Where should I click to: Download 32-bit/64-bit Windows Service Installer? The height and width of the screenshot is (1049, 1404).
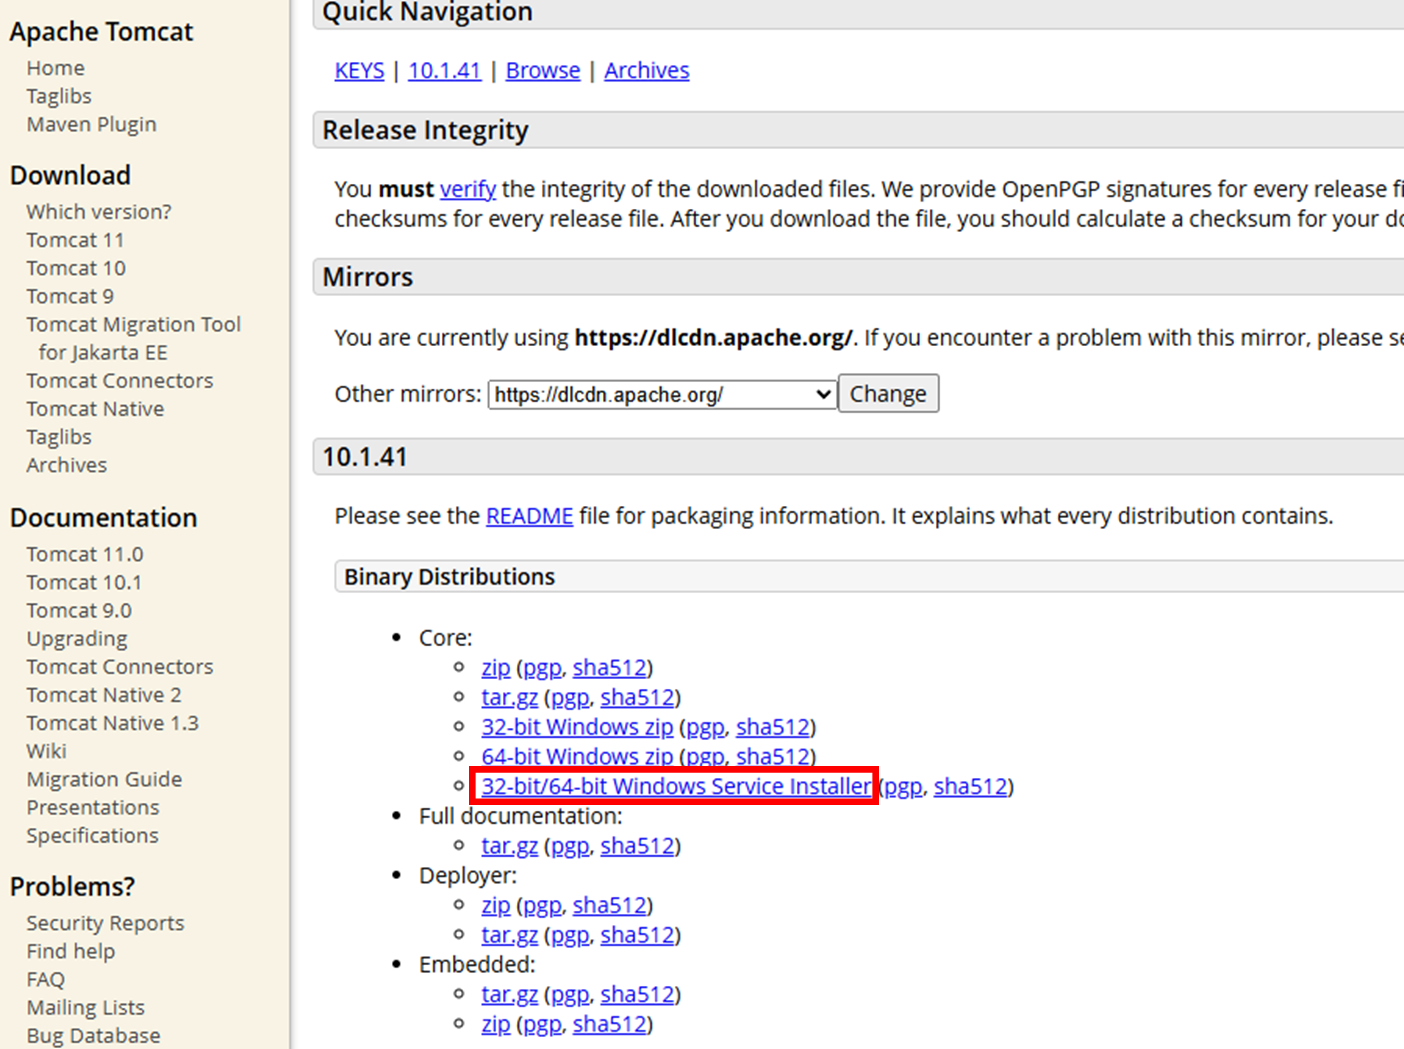[676, 787]
